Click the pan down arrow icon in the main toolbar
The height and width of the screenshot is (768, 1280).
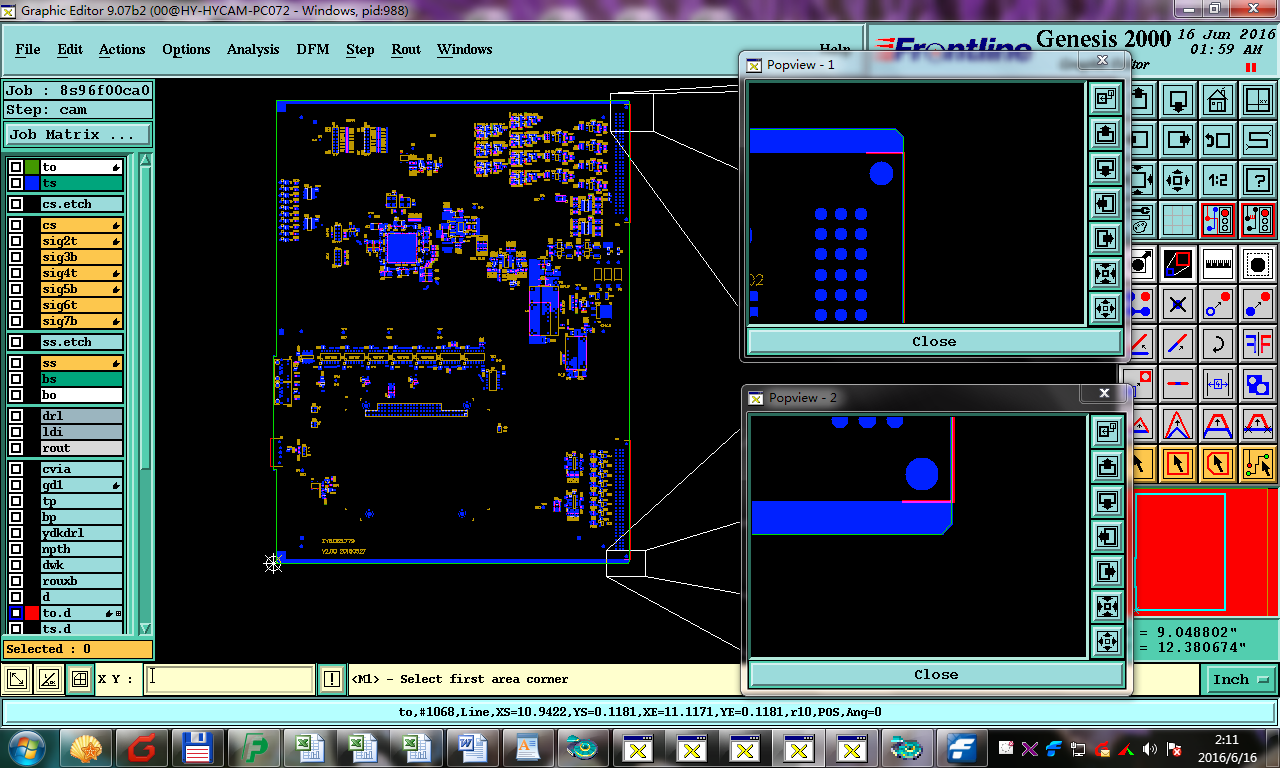1178,100
